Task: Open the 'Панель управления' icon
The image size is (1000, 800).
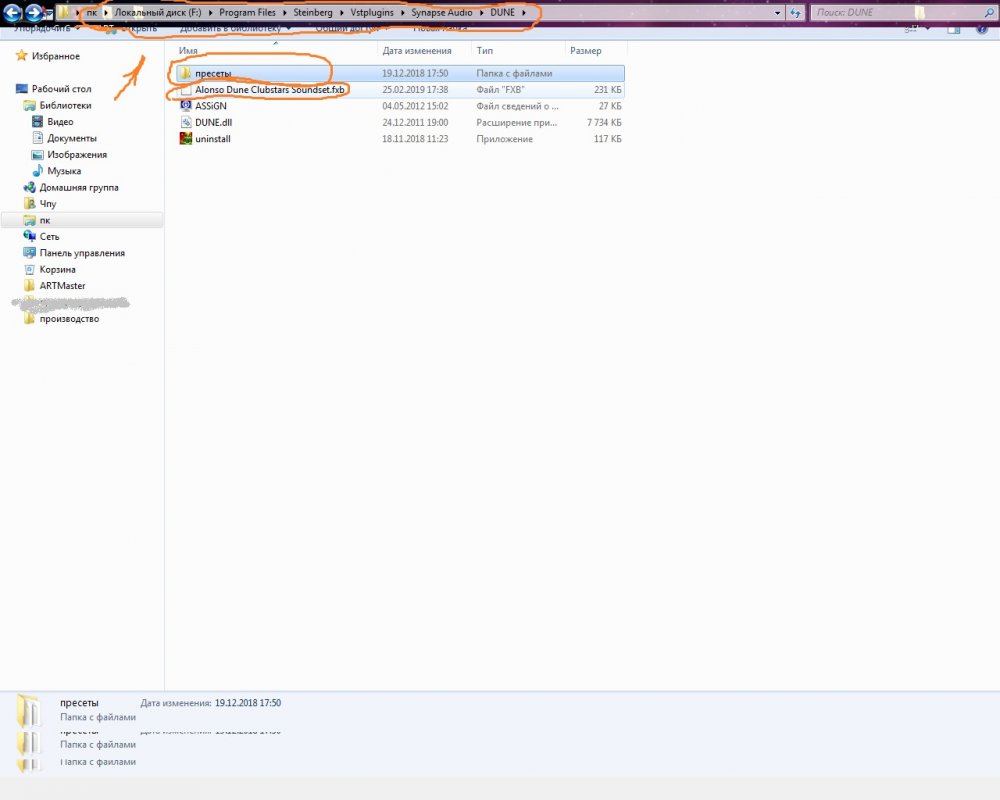Action: coord(29,253)
